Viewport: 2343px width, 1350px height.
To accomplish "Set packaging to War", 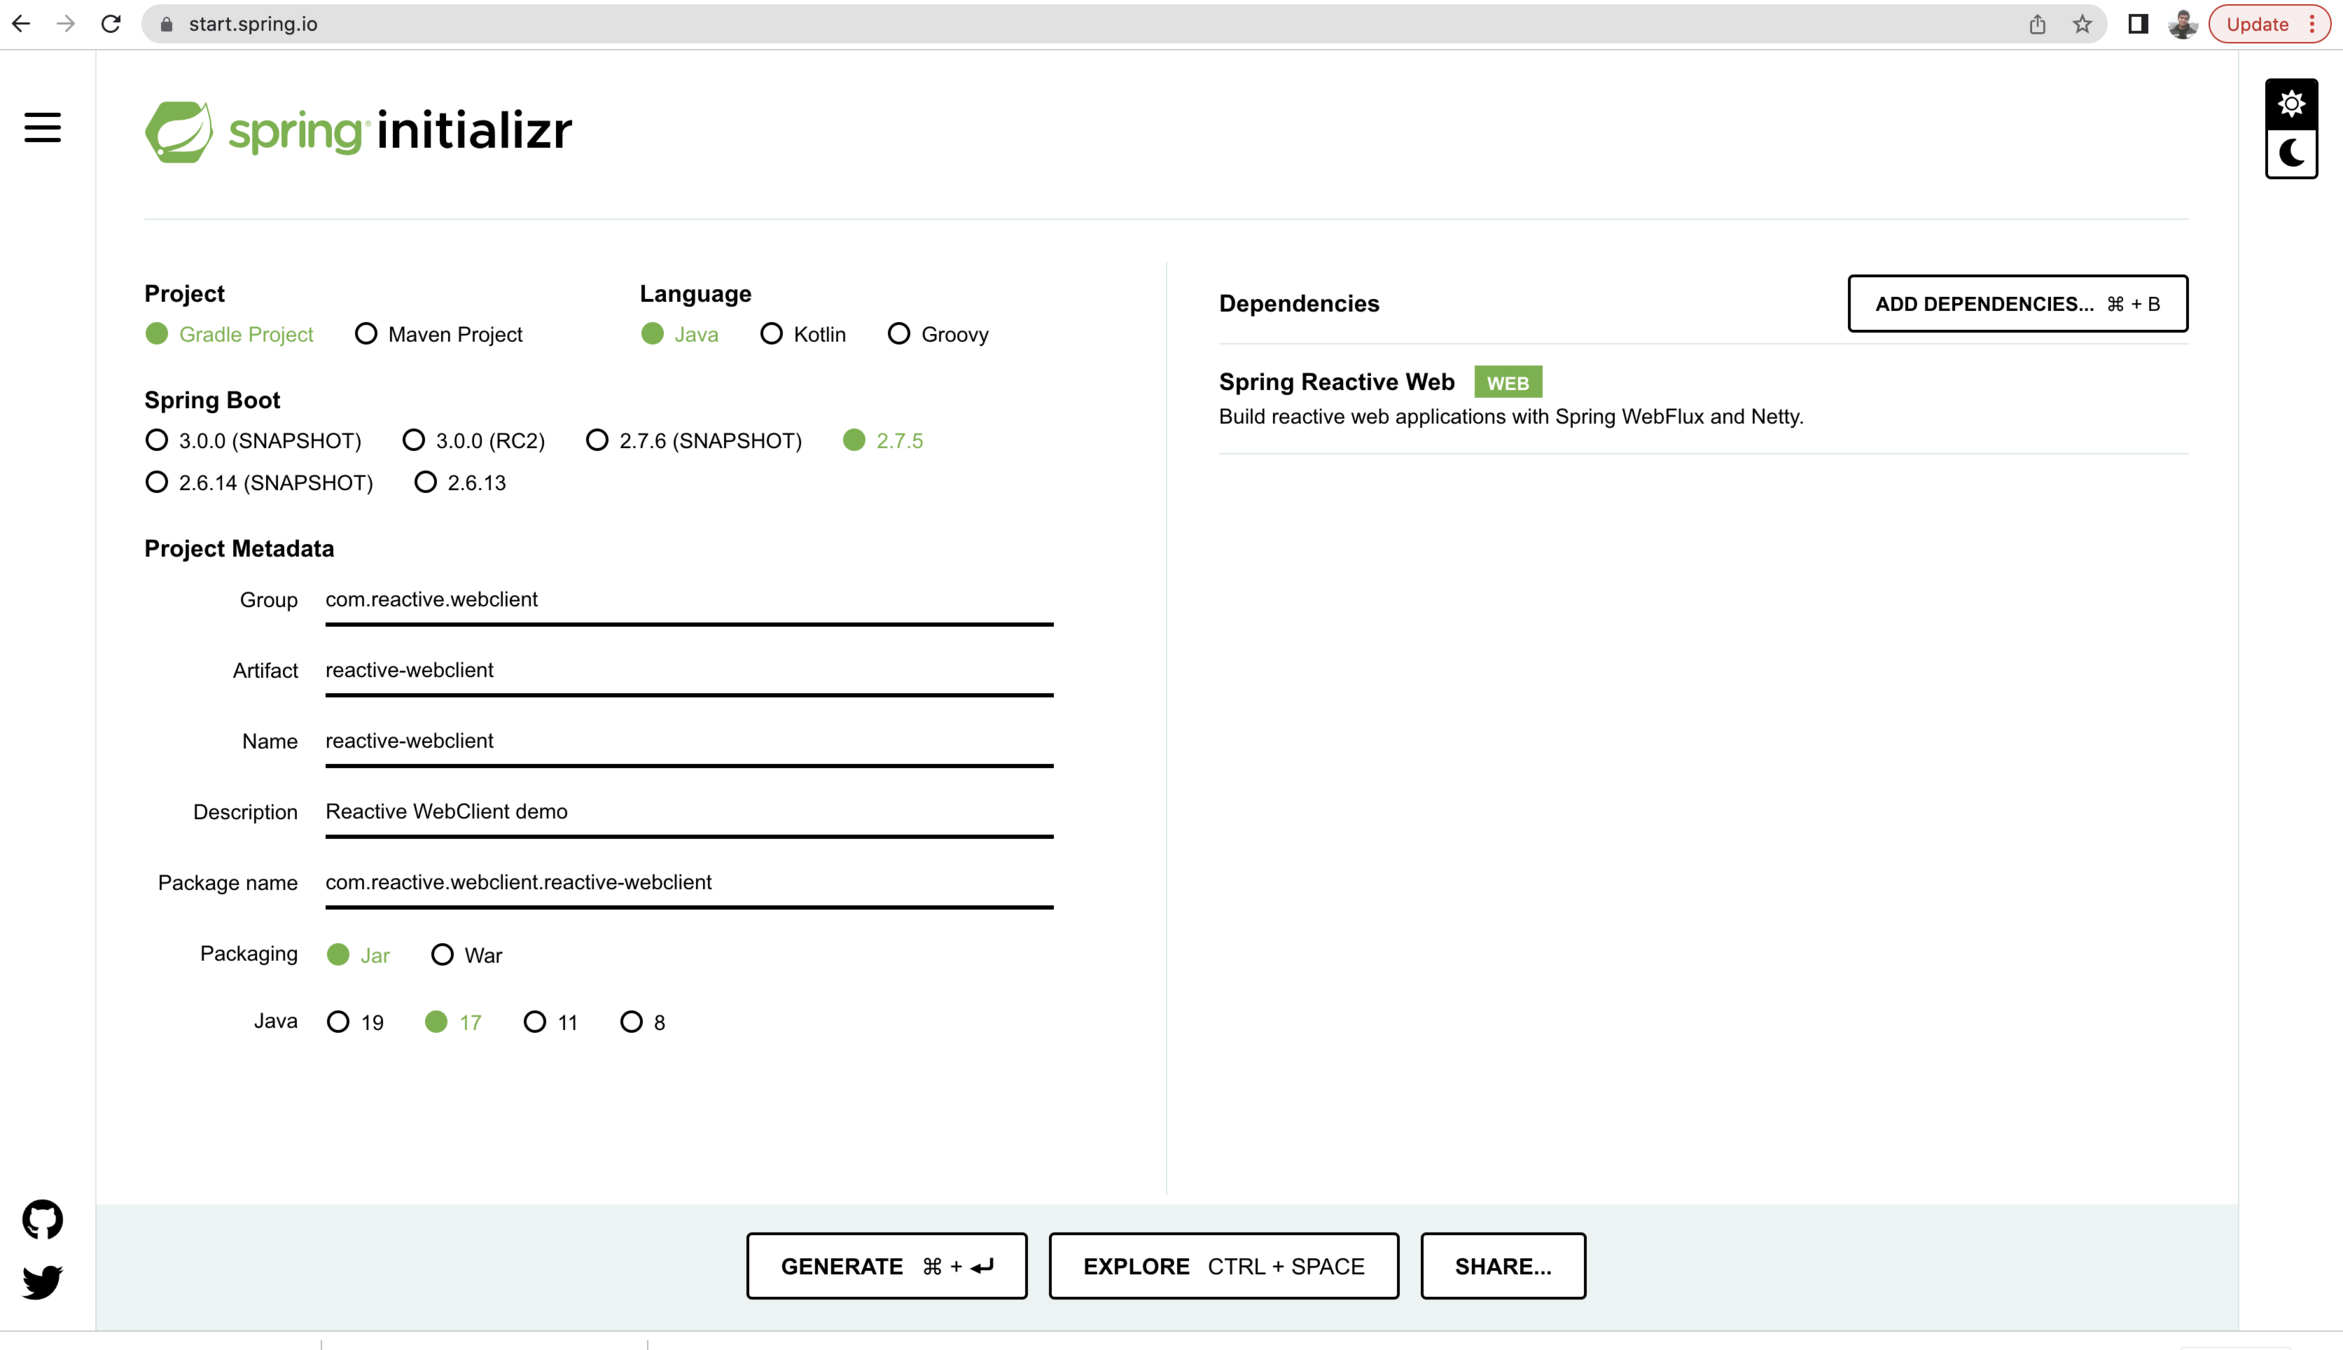I will tap(442, 955).
